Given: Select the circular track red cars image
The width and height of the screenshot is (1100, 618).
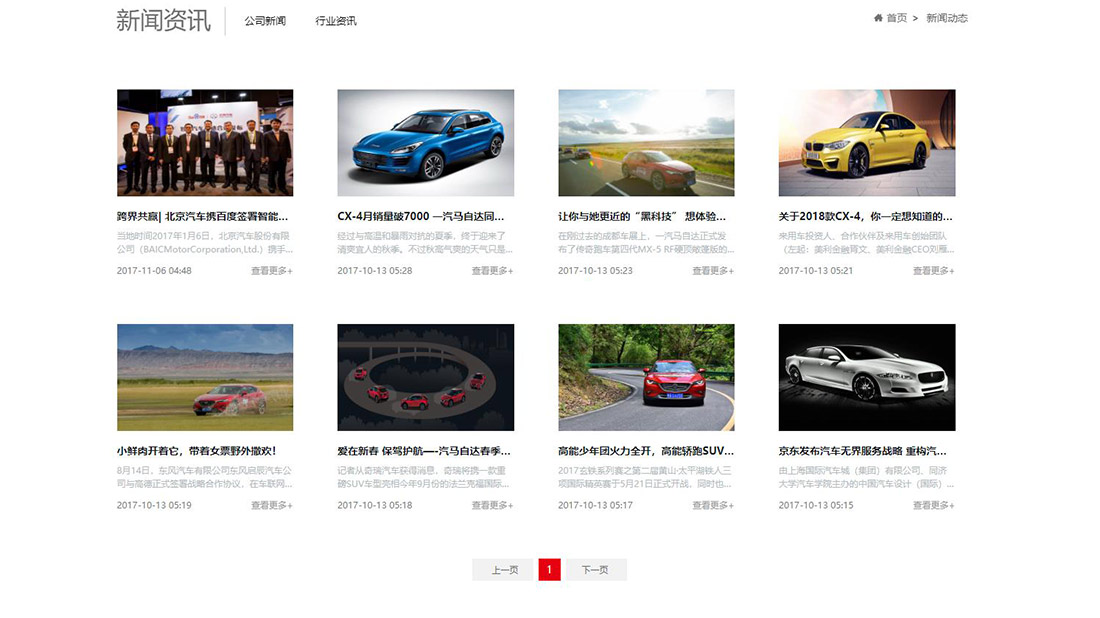Looking at the screenshot, I should 426,377.
